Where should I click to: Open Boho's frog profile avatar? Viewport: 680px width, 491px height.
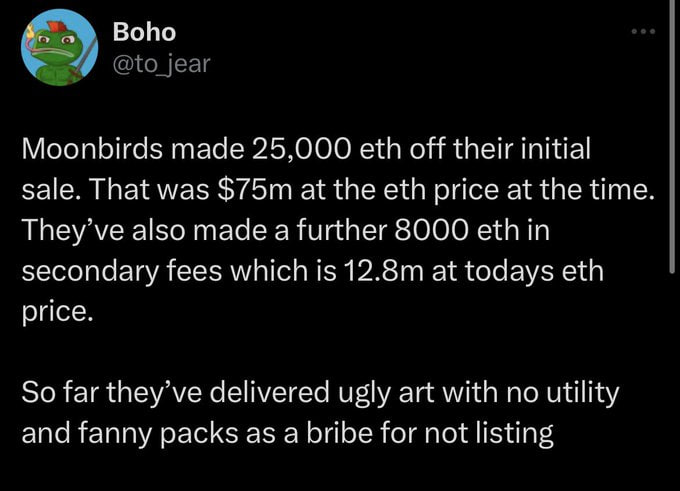pyautogui.click(x=59, y=47)
